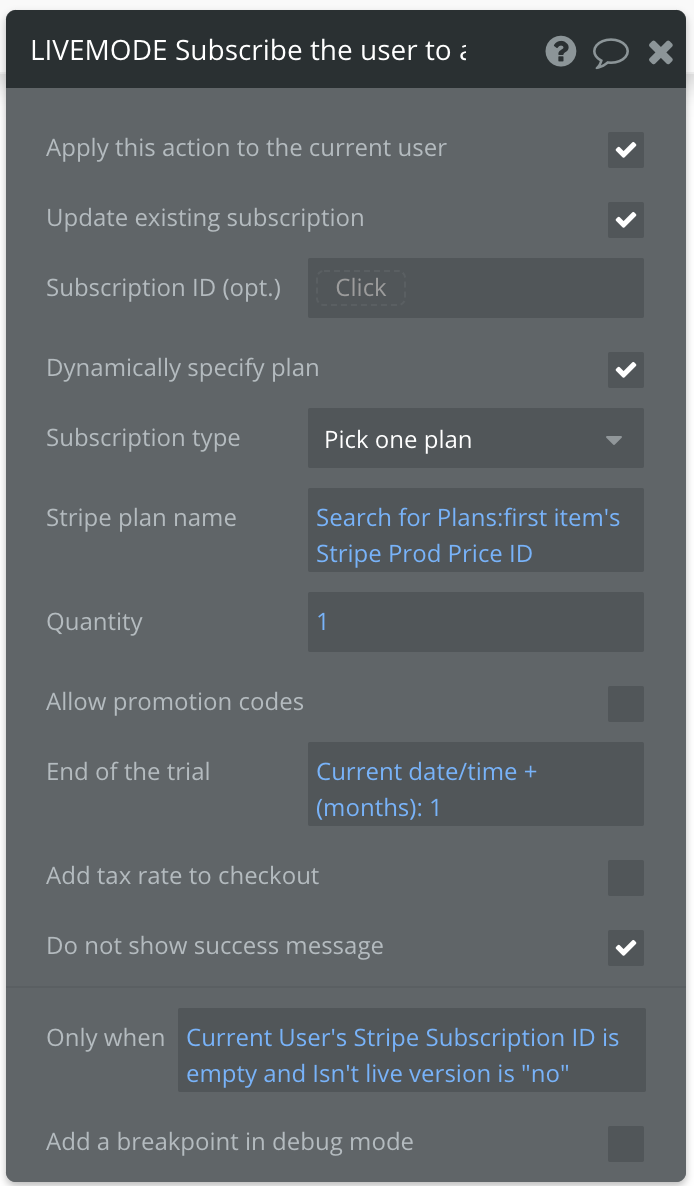
Task: Click the Current date/time + (months): 1 text
Action: point(426,790)
